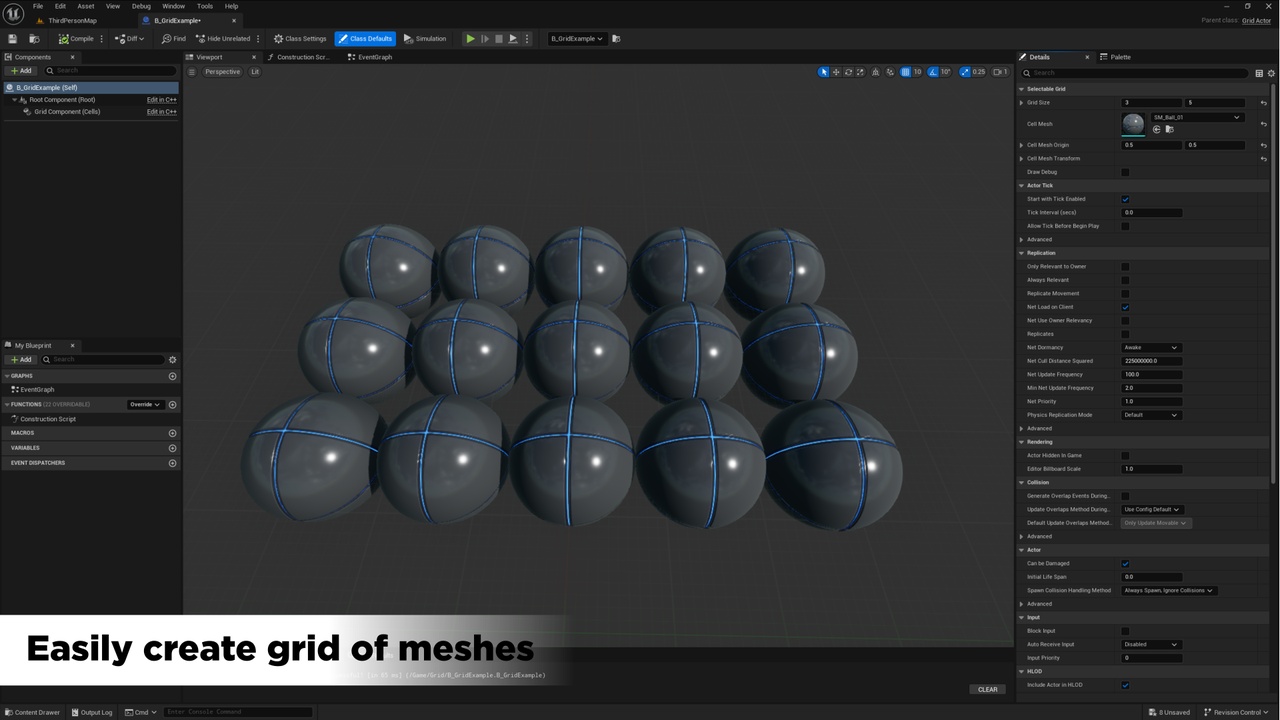Add new macro with the plus icon

pos(172,433)
